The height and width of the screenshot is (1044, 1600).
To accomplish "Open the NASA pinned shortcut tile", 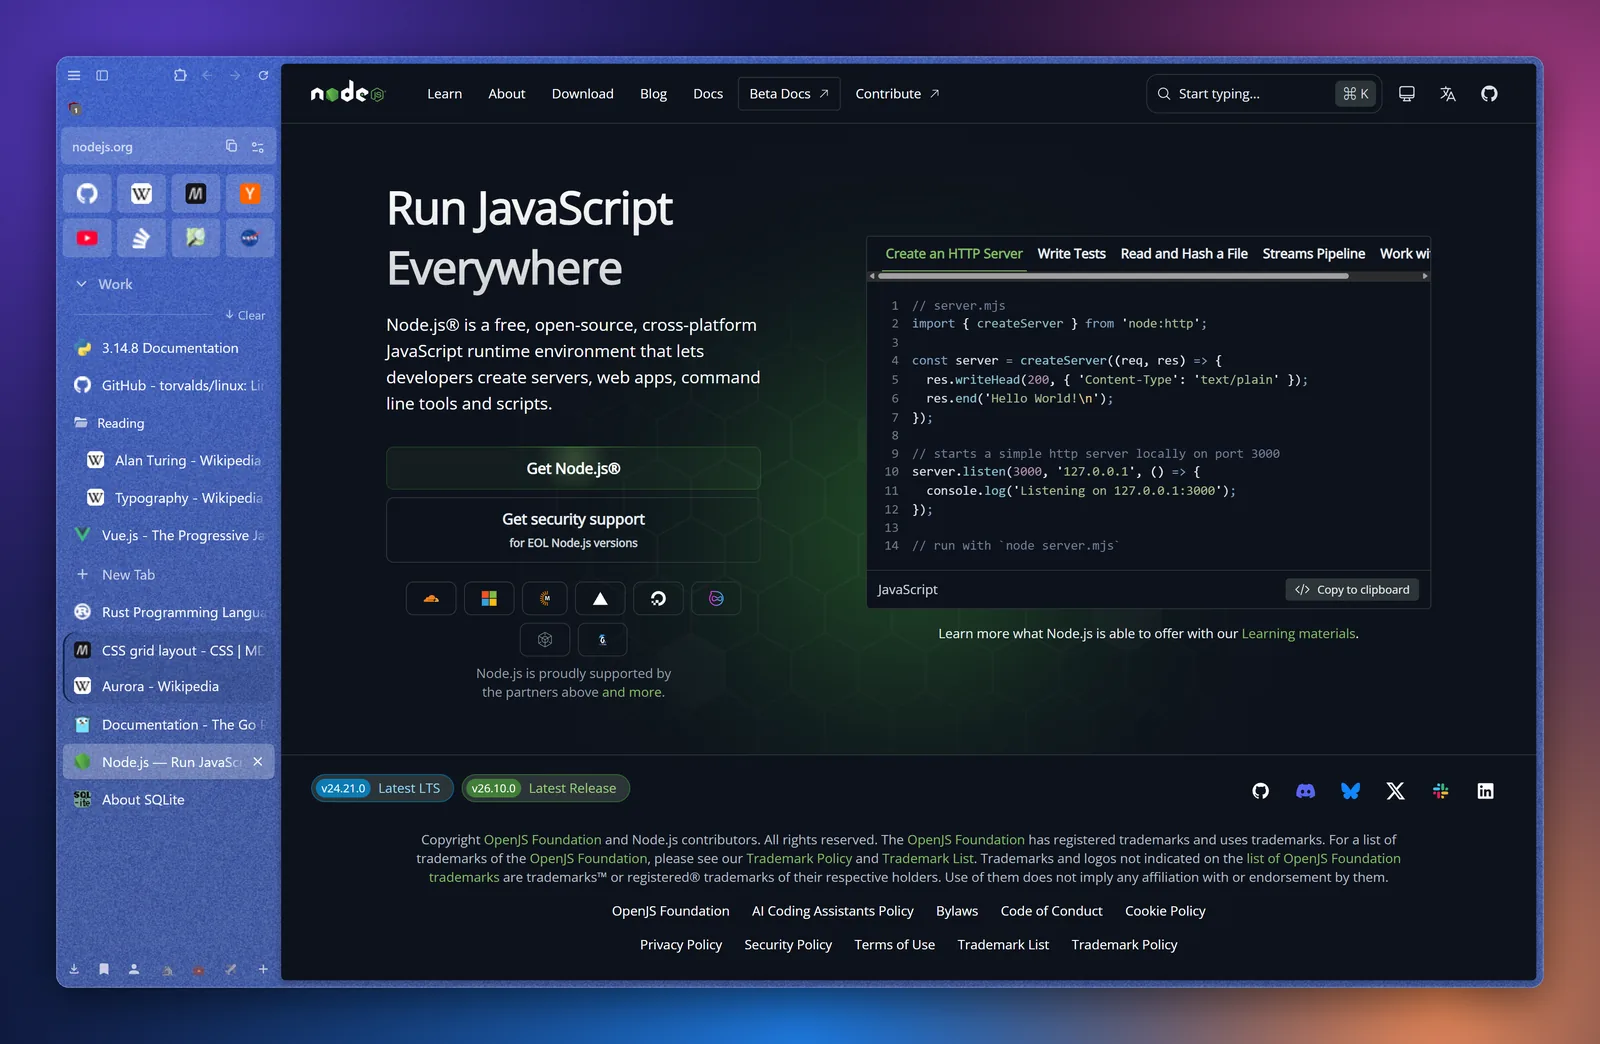I will (250, 238).
